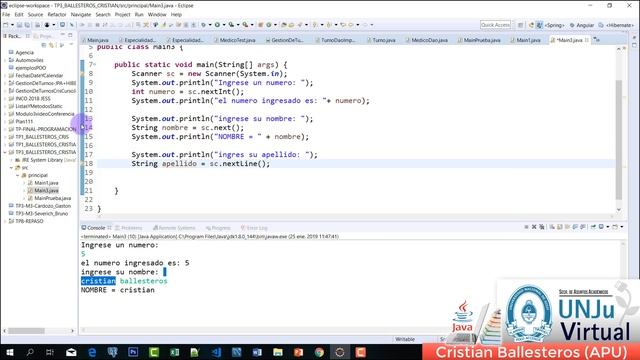640x360 pixels.
Task: Switch to the Hibernate perspective
Action: click(616, 25)
